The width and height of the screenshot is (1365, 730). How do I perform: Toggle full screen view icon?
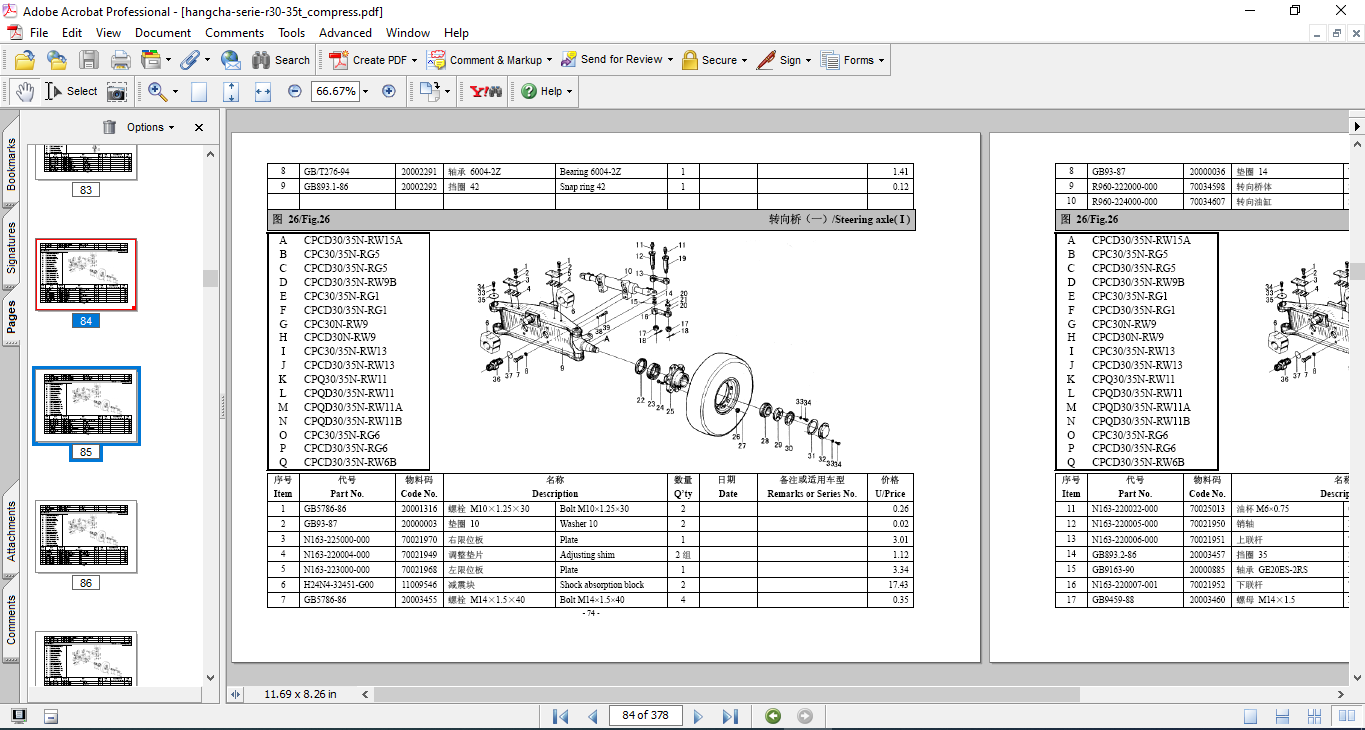[19, 716]
